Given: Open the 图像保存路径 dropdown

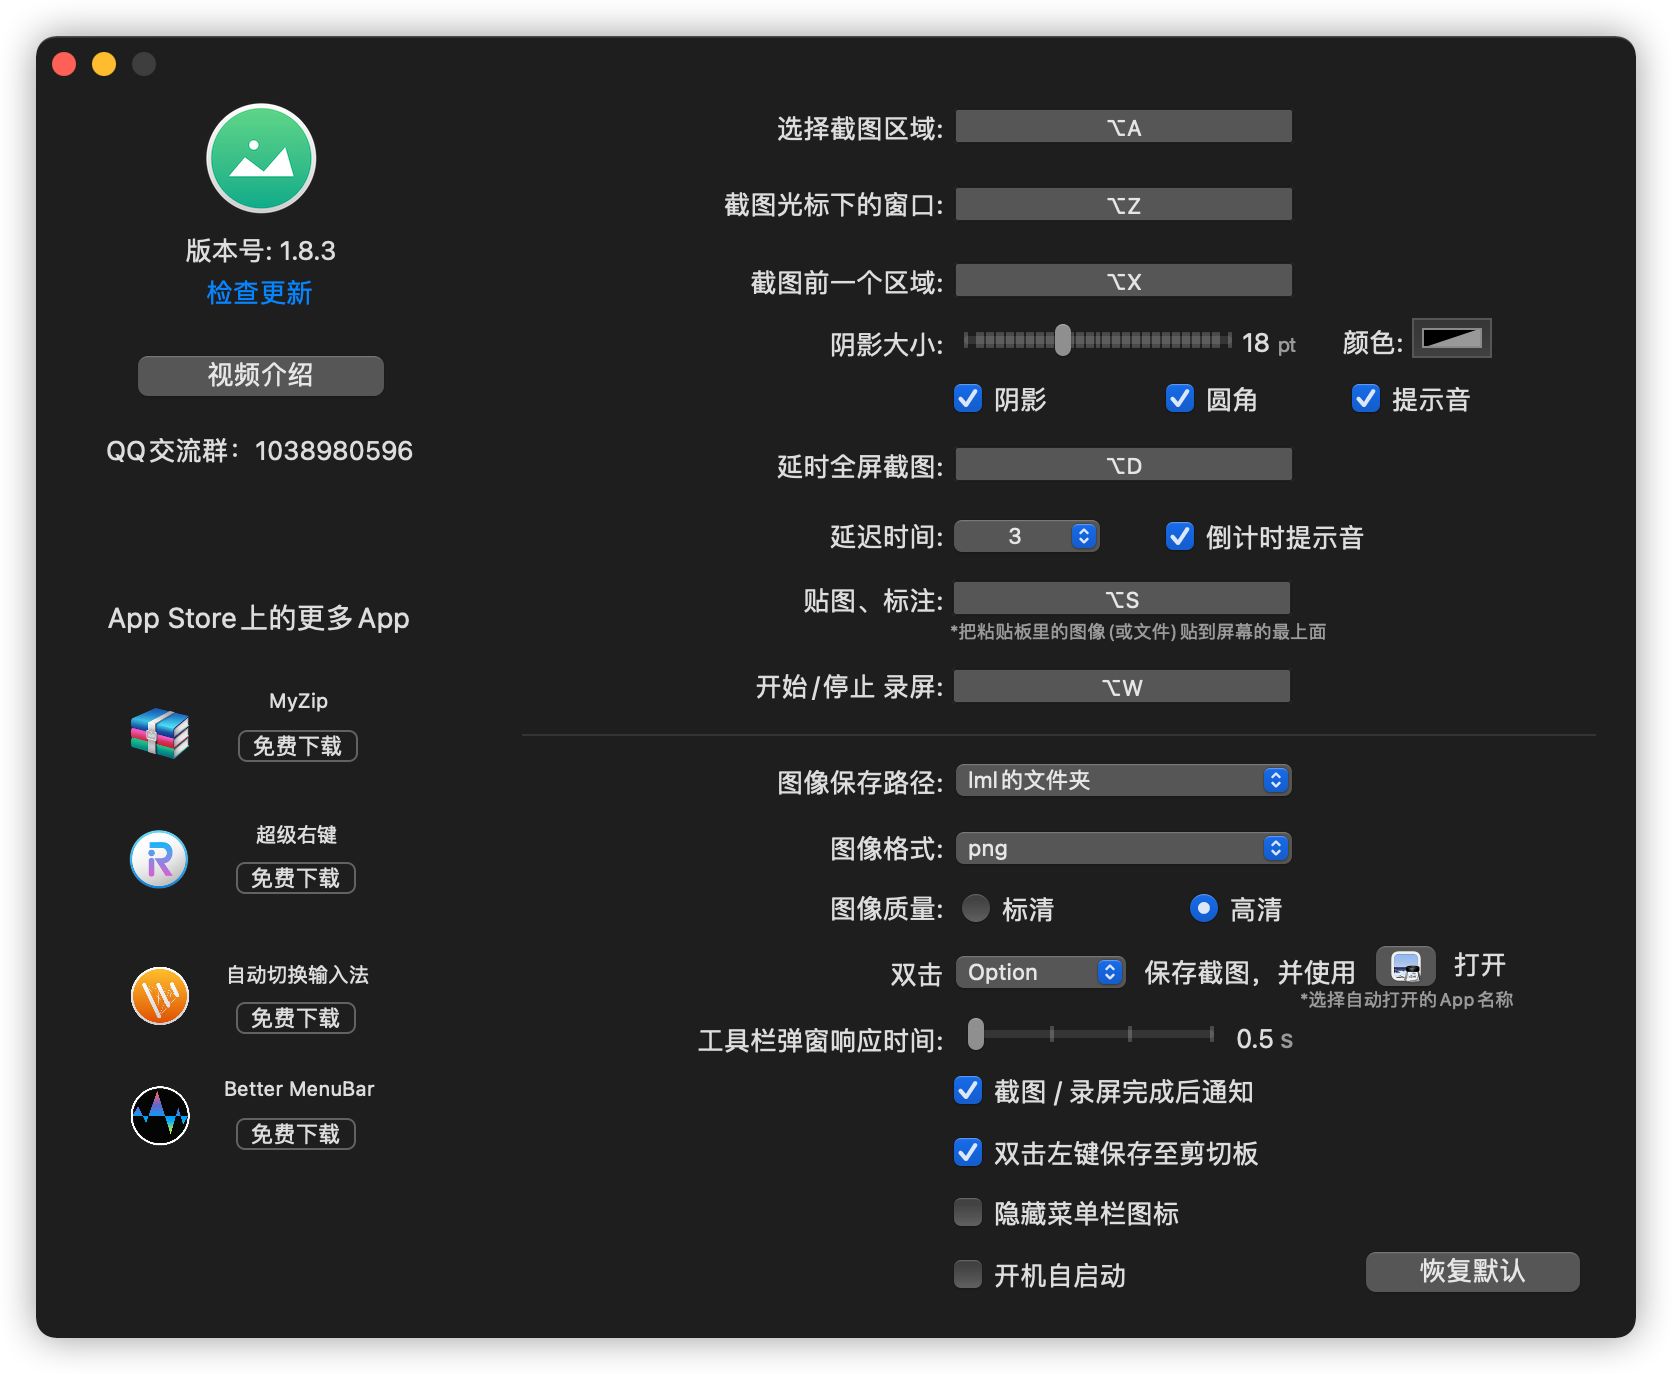Looking at the screenshot, I should 1123,780.
